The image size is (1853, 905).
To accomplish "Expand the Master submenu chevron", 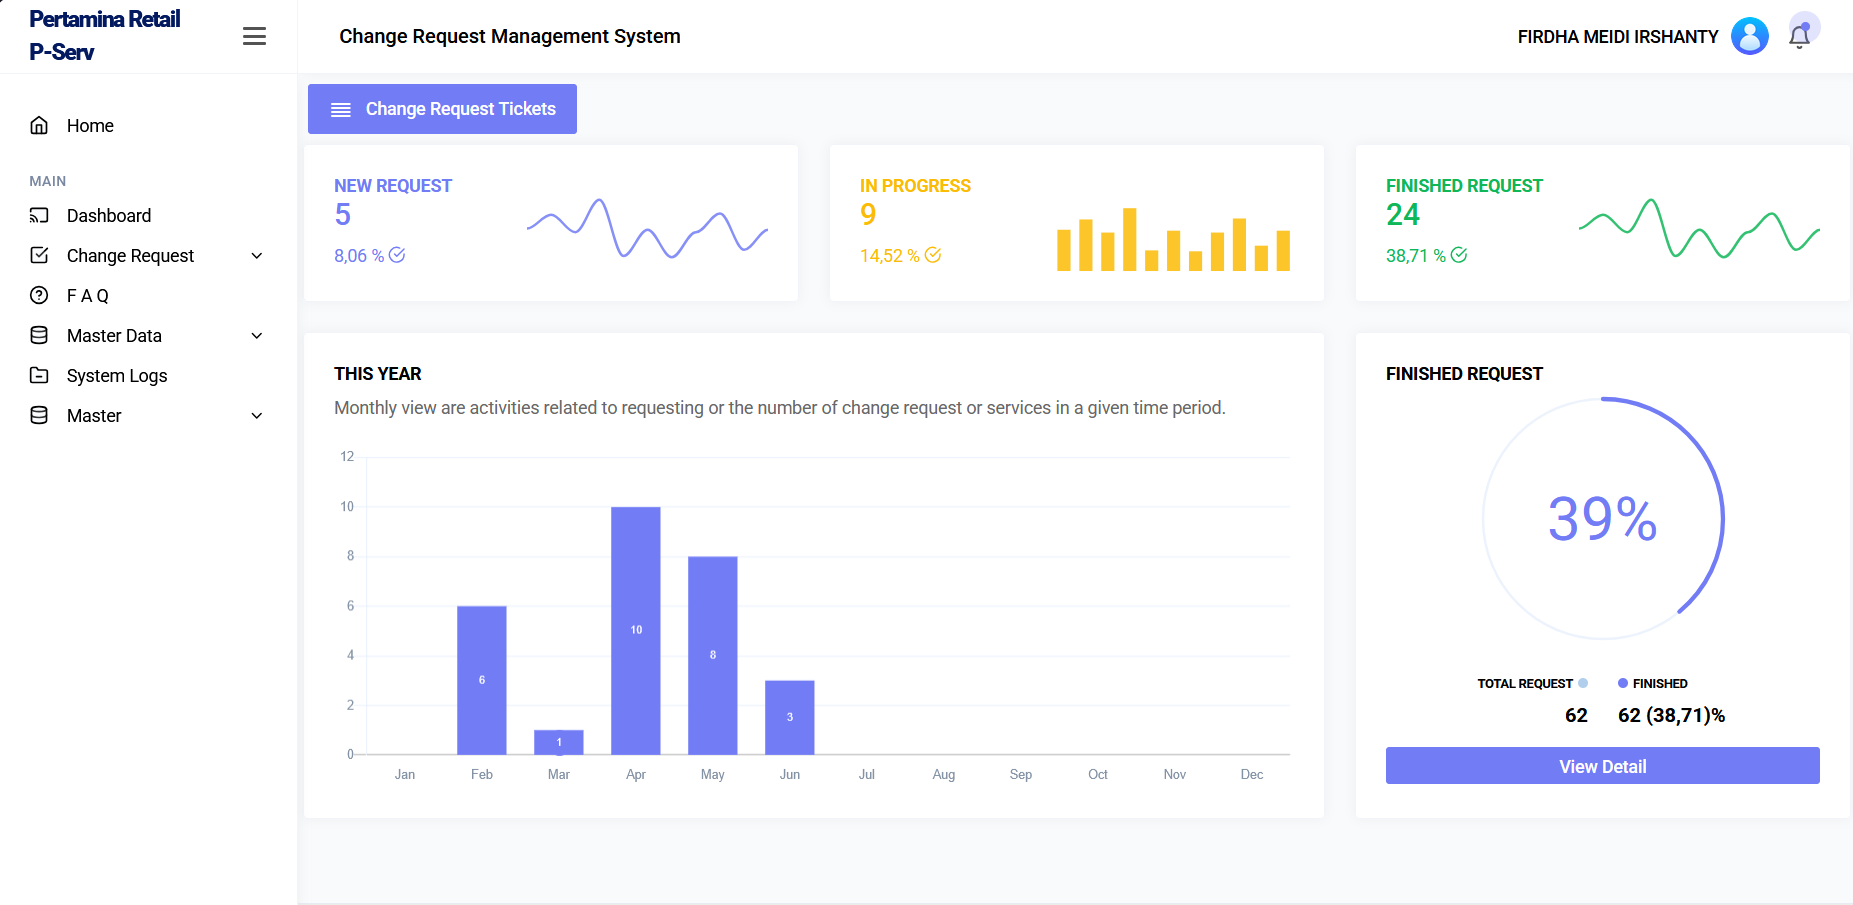I will click(257, 416).
